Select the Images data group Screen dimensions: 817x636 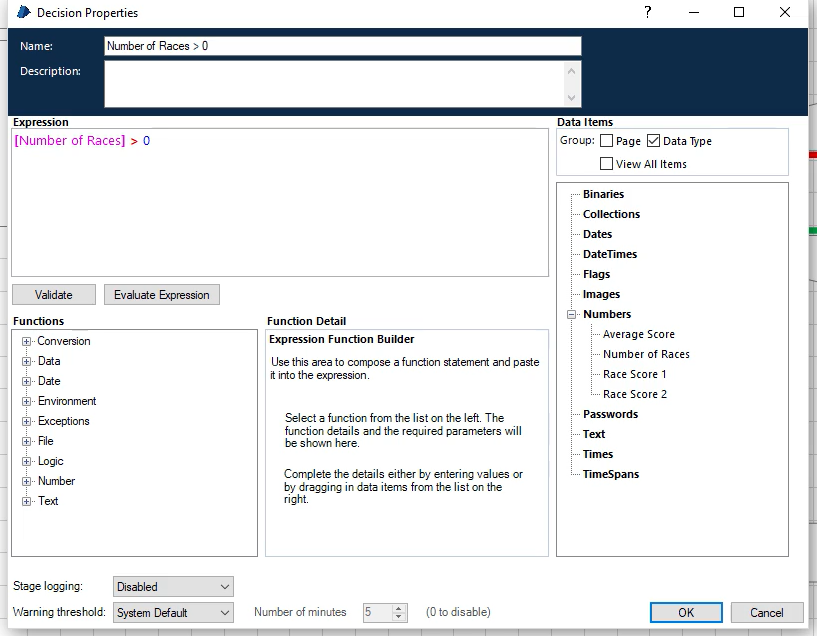[x=601, y=294]
